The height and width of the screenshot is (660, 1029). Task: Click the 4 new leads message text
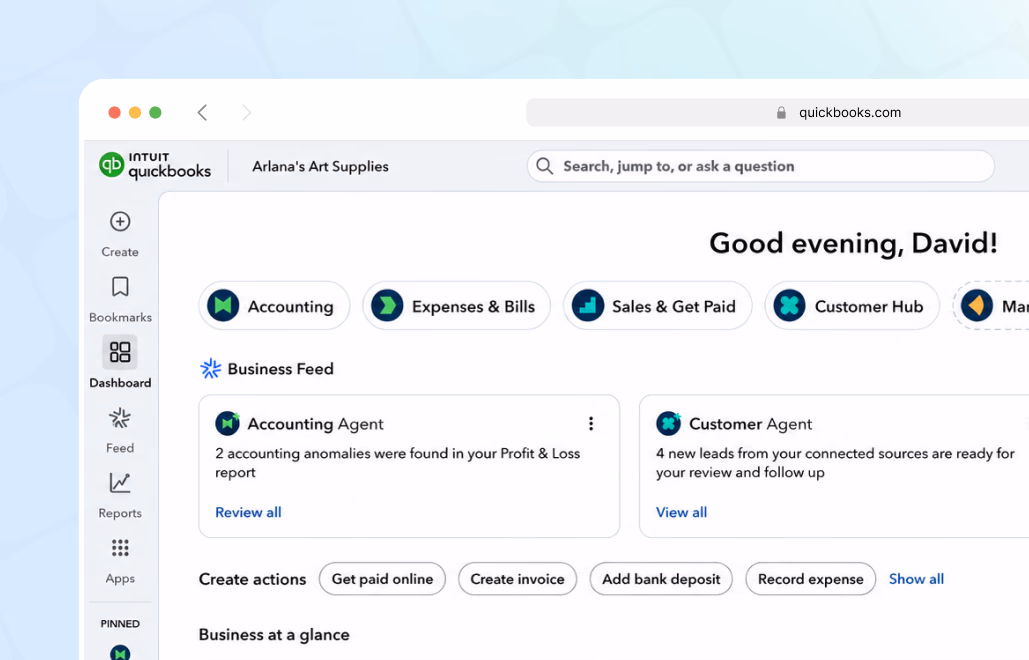point(835,463)
